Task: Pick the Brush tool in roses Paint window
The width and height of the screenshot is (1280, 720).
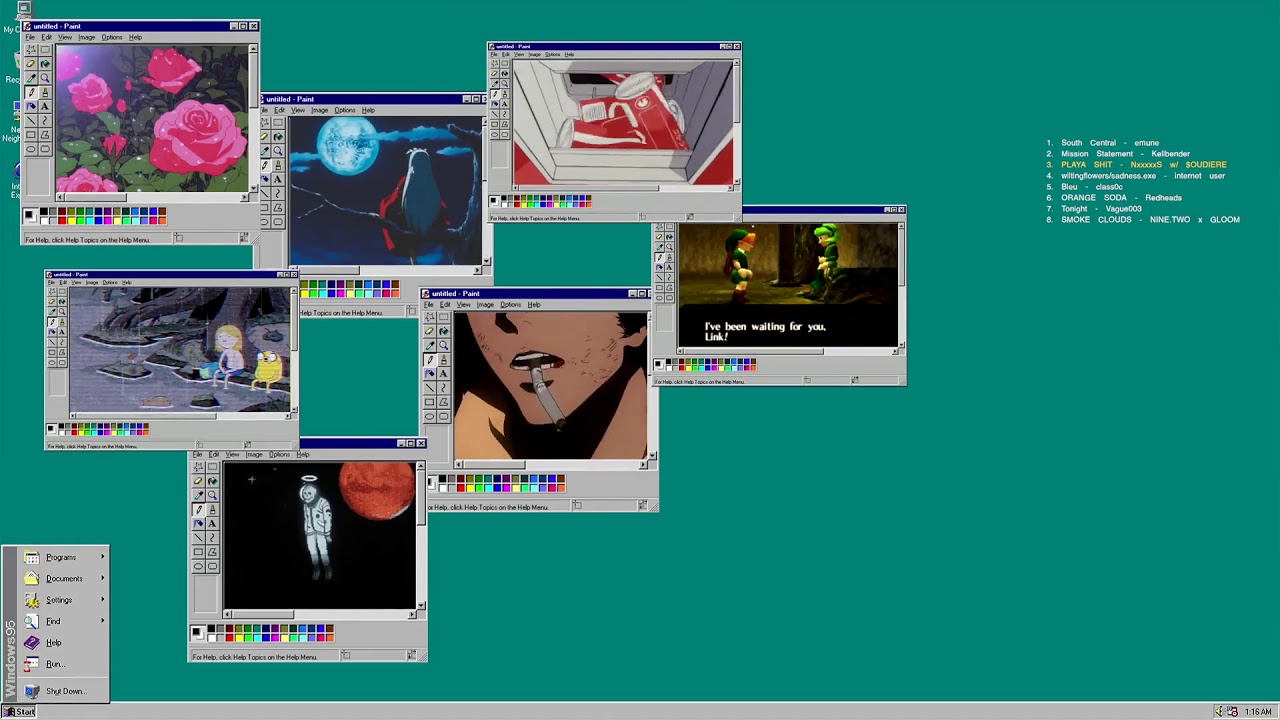Action: click(45, 92)
